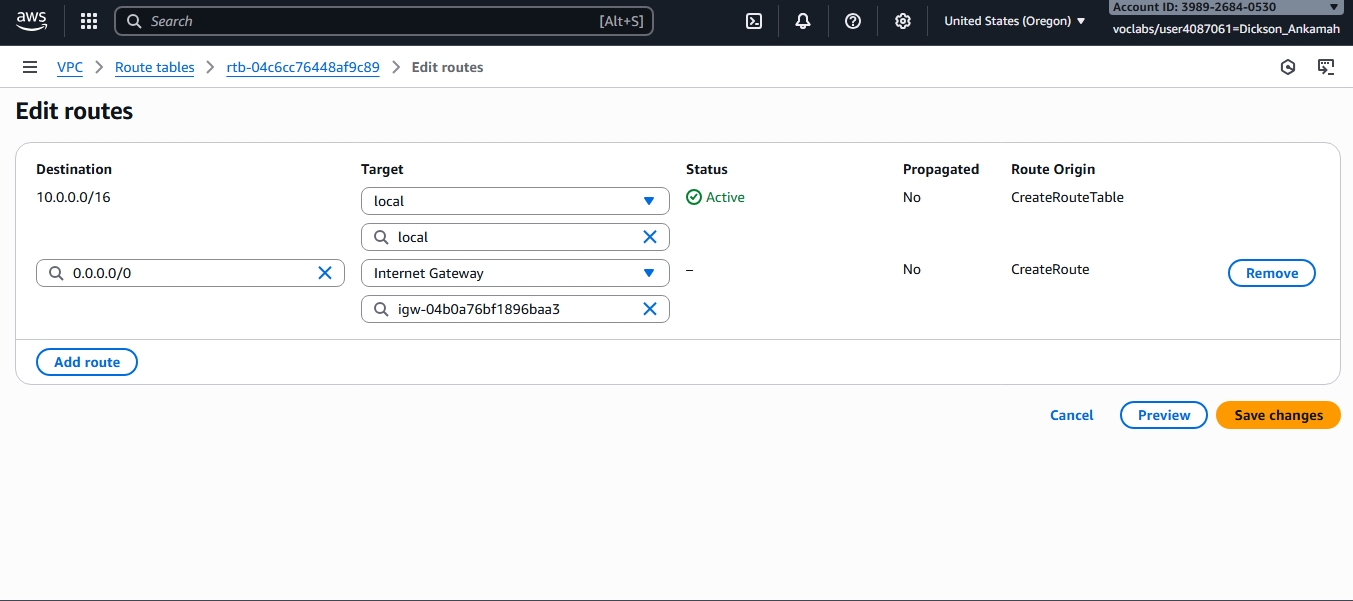Cancel the route edits

click(1071, 415)
